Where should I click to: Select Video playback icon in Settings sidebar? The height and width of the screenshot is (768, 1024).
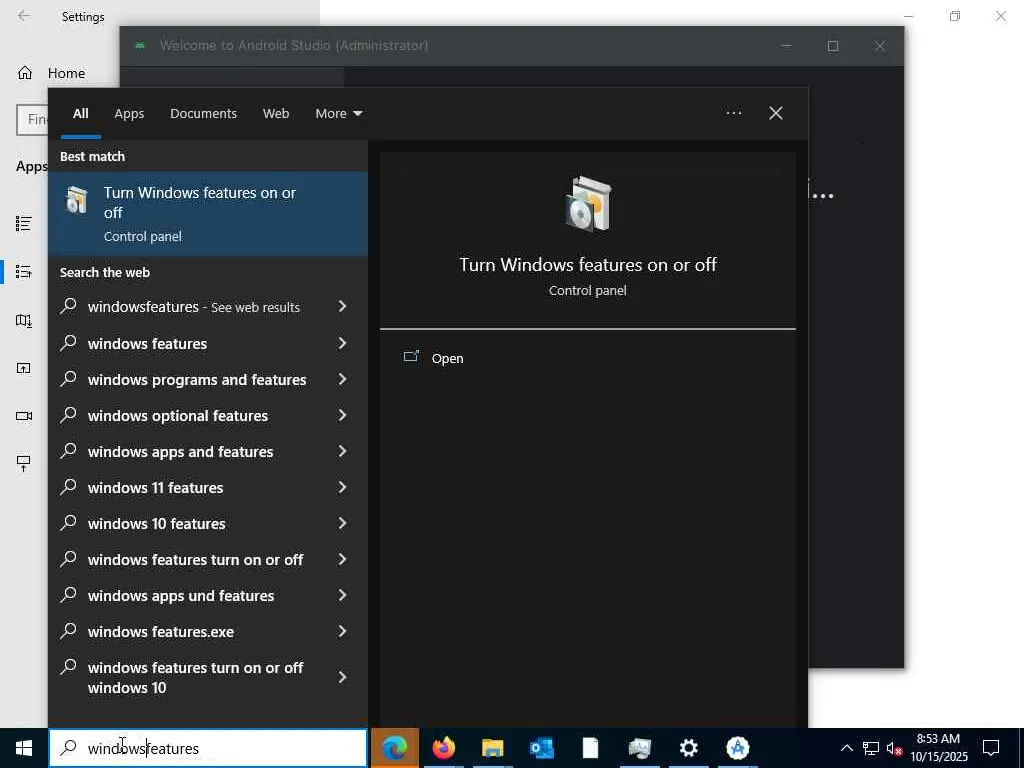(x=24, y=416)
